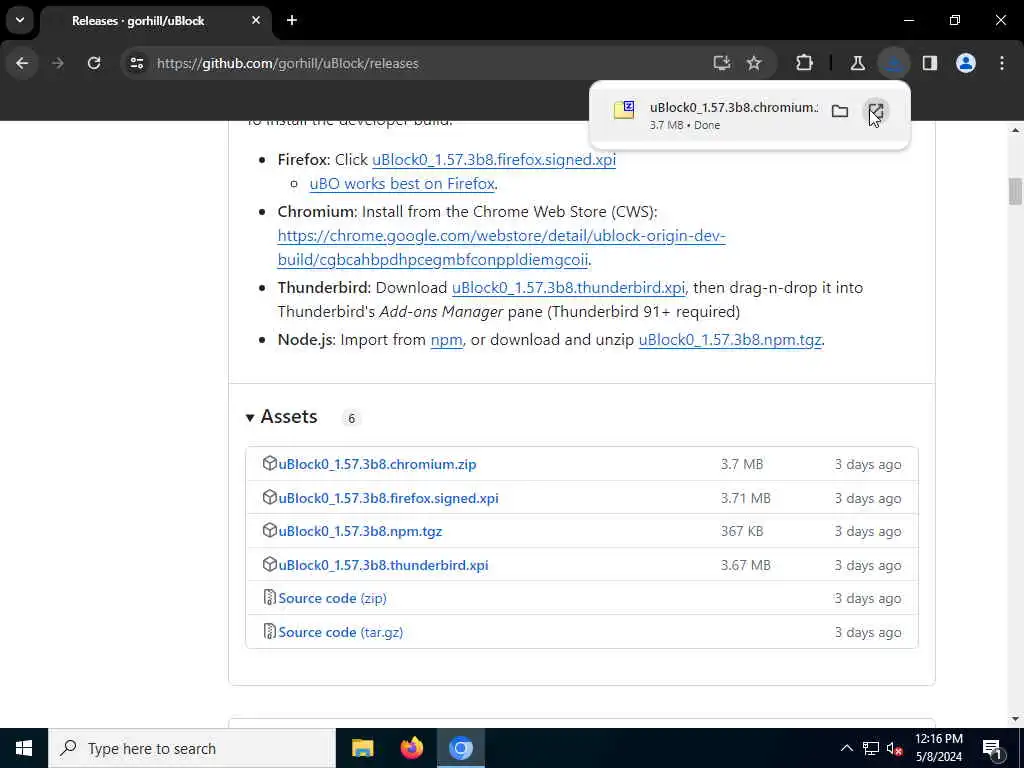Download uBlock0_1.57.3b8.firefox.signed.xpi asset
Screen dimensions: 1024x768
388,498
